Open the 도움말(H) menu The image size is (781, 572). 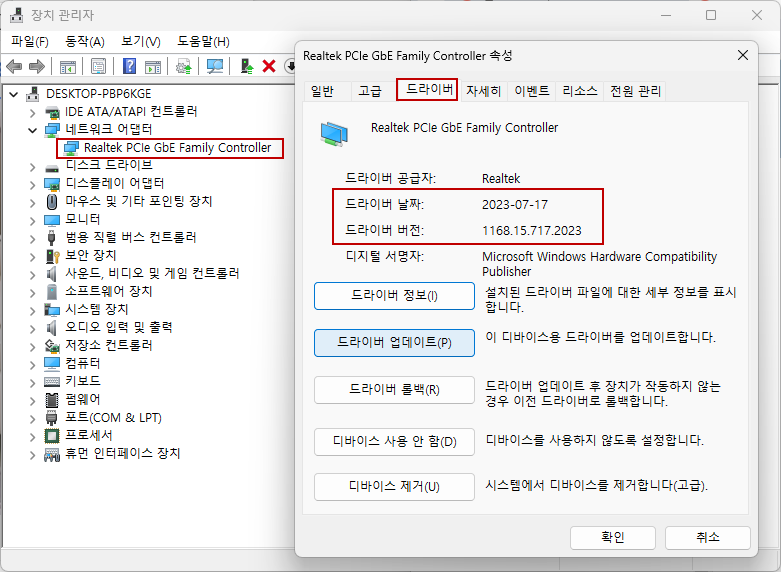pyautogui.click(x=203, y=41)
